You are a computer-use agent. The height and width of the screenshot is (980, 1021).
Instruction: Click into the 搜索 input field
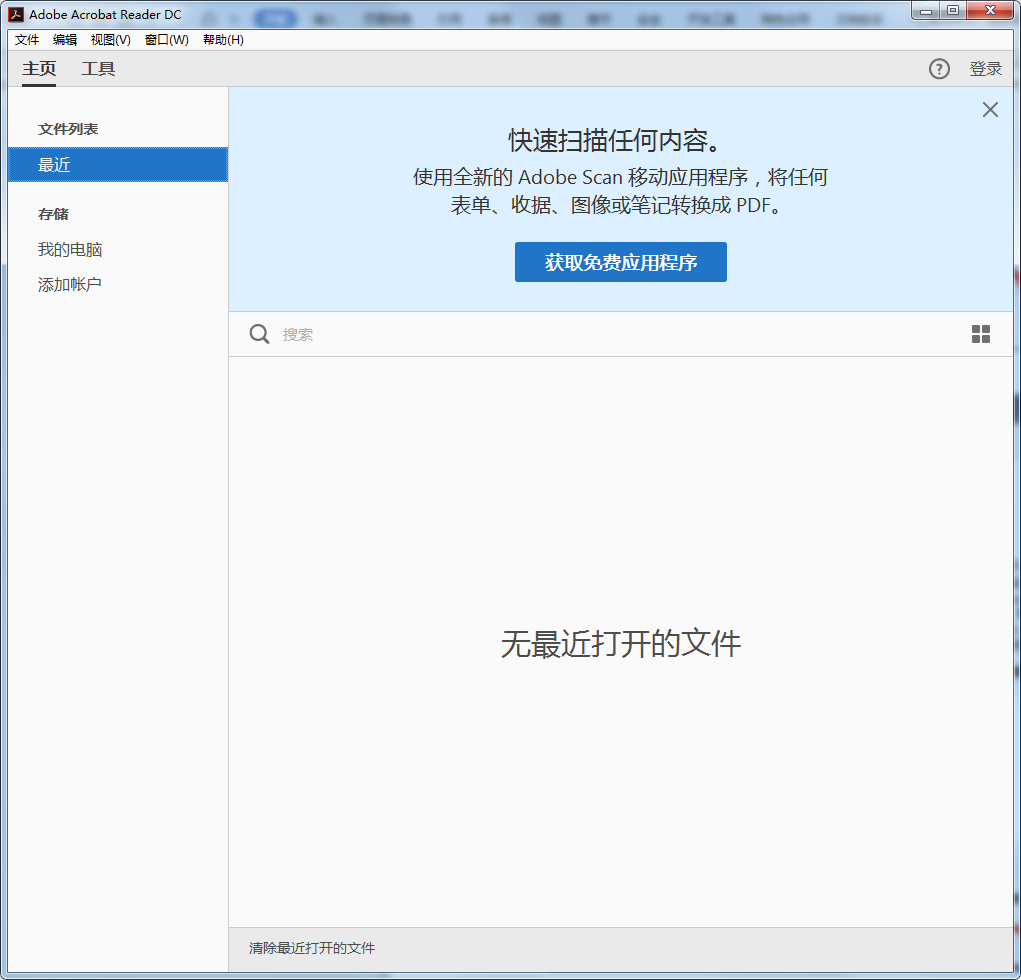(x=600, y=335)
